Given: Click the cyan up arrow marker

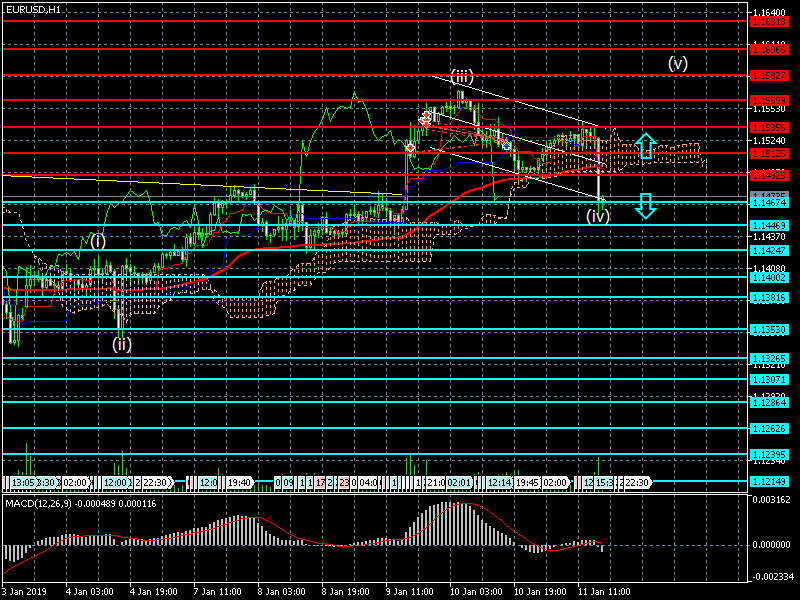Looking at the screenshot, I should point(645,146).
